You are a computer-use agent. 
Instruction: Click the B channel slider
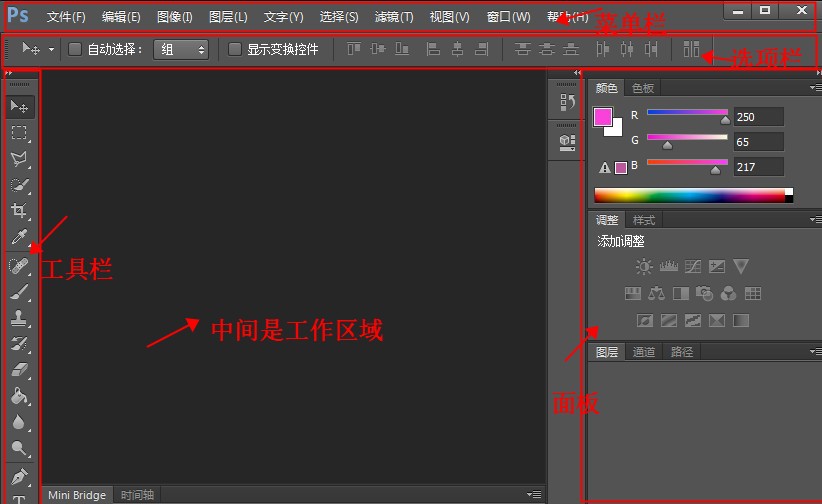coord(687,162)
